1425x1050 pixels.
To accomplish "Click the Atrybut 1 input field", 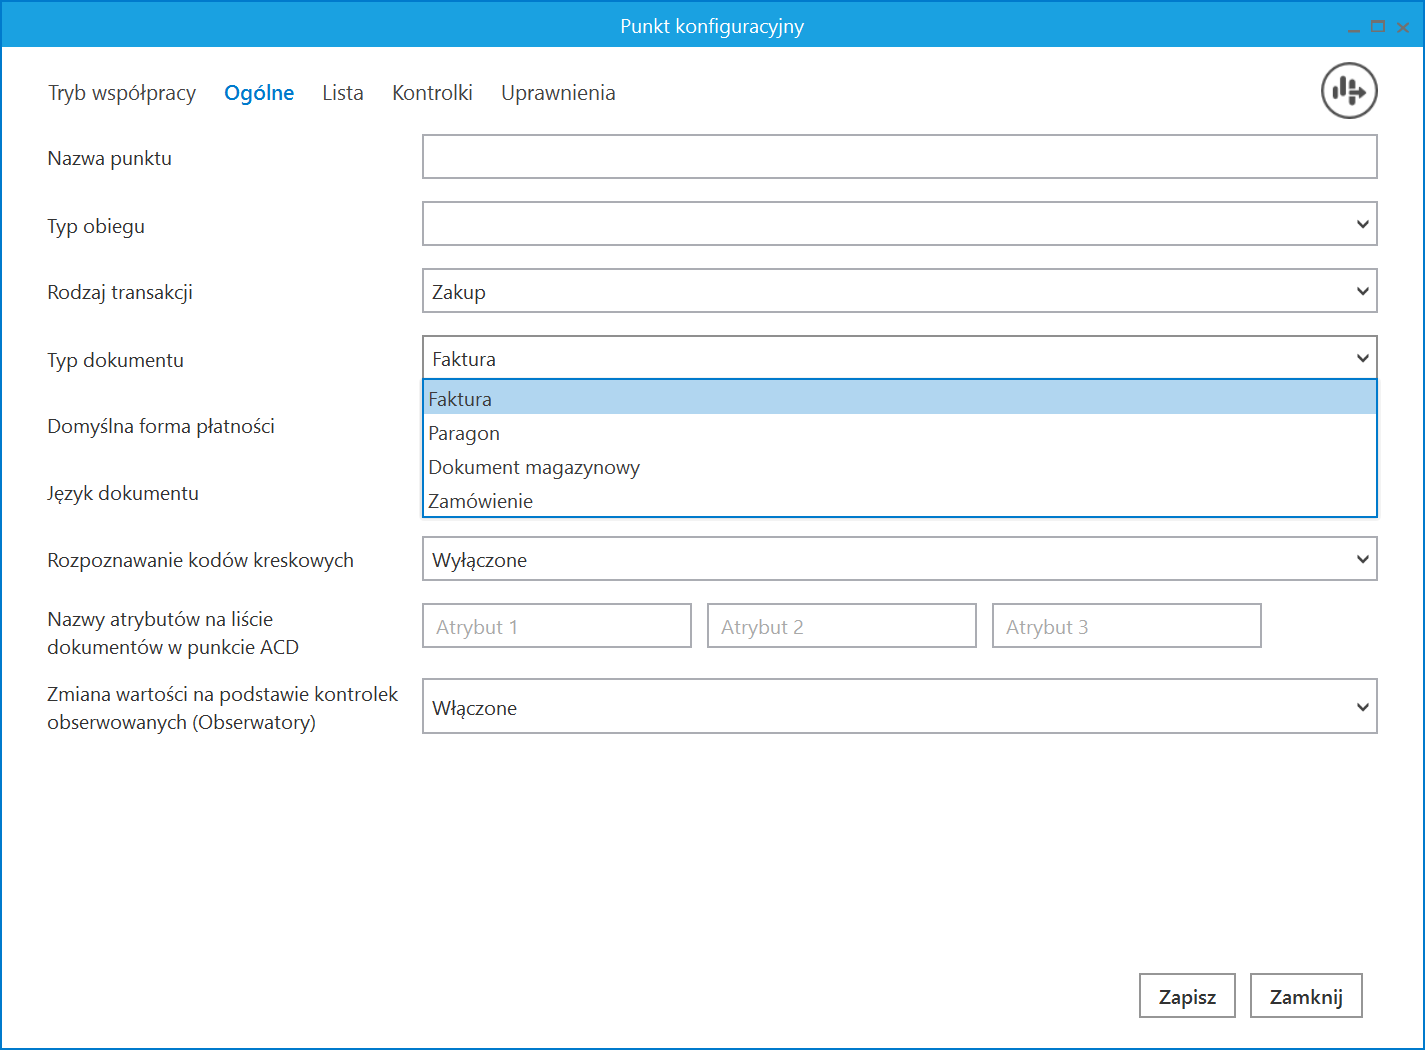I will 556,626.
